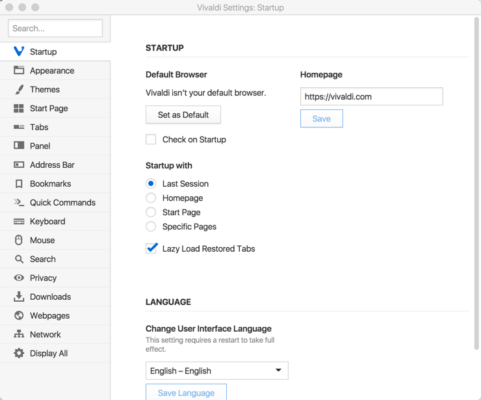The image size is (481, 400).
Task: Open the Startup settings section
Action: [55, 52]
